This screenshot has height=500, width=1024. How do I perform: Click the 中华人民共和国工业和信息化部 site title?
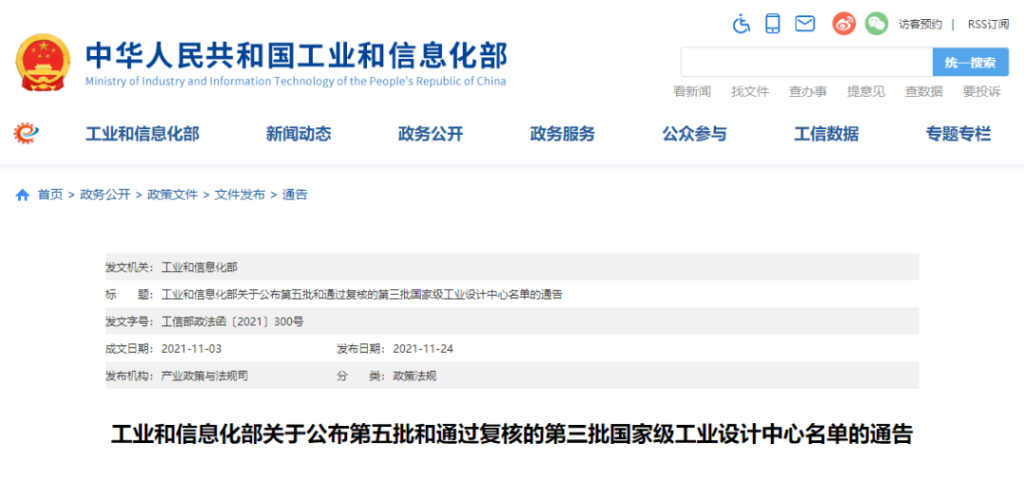296,55
